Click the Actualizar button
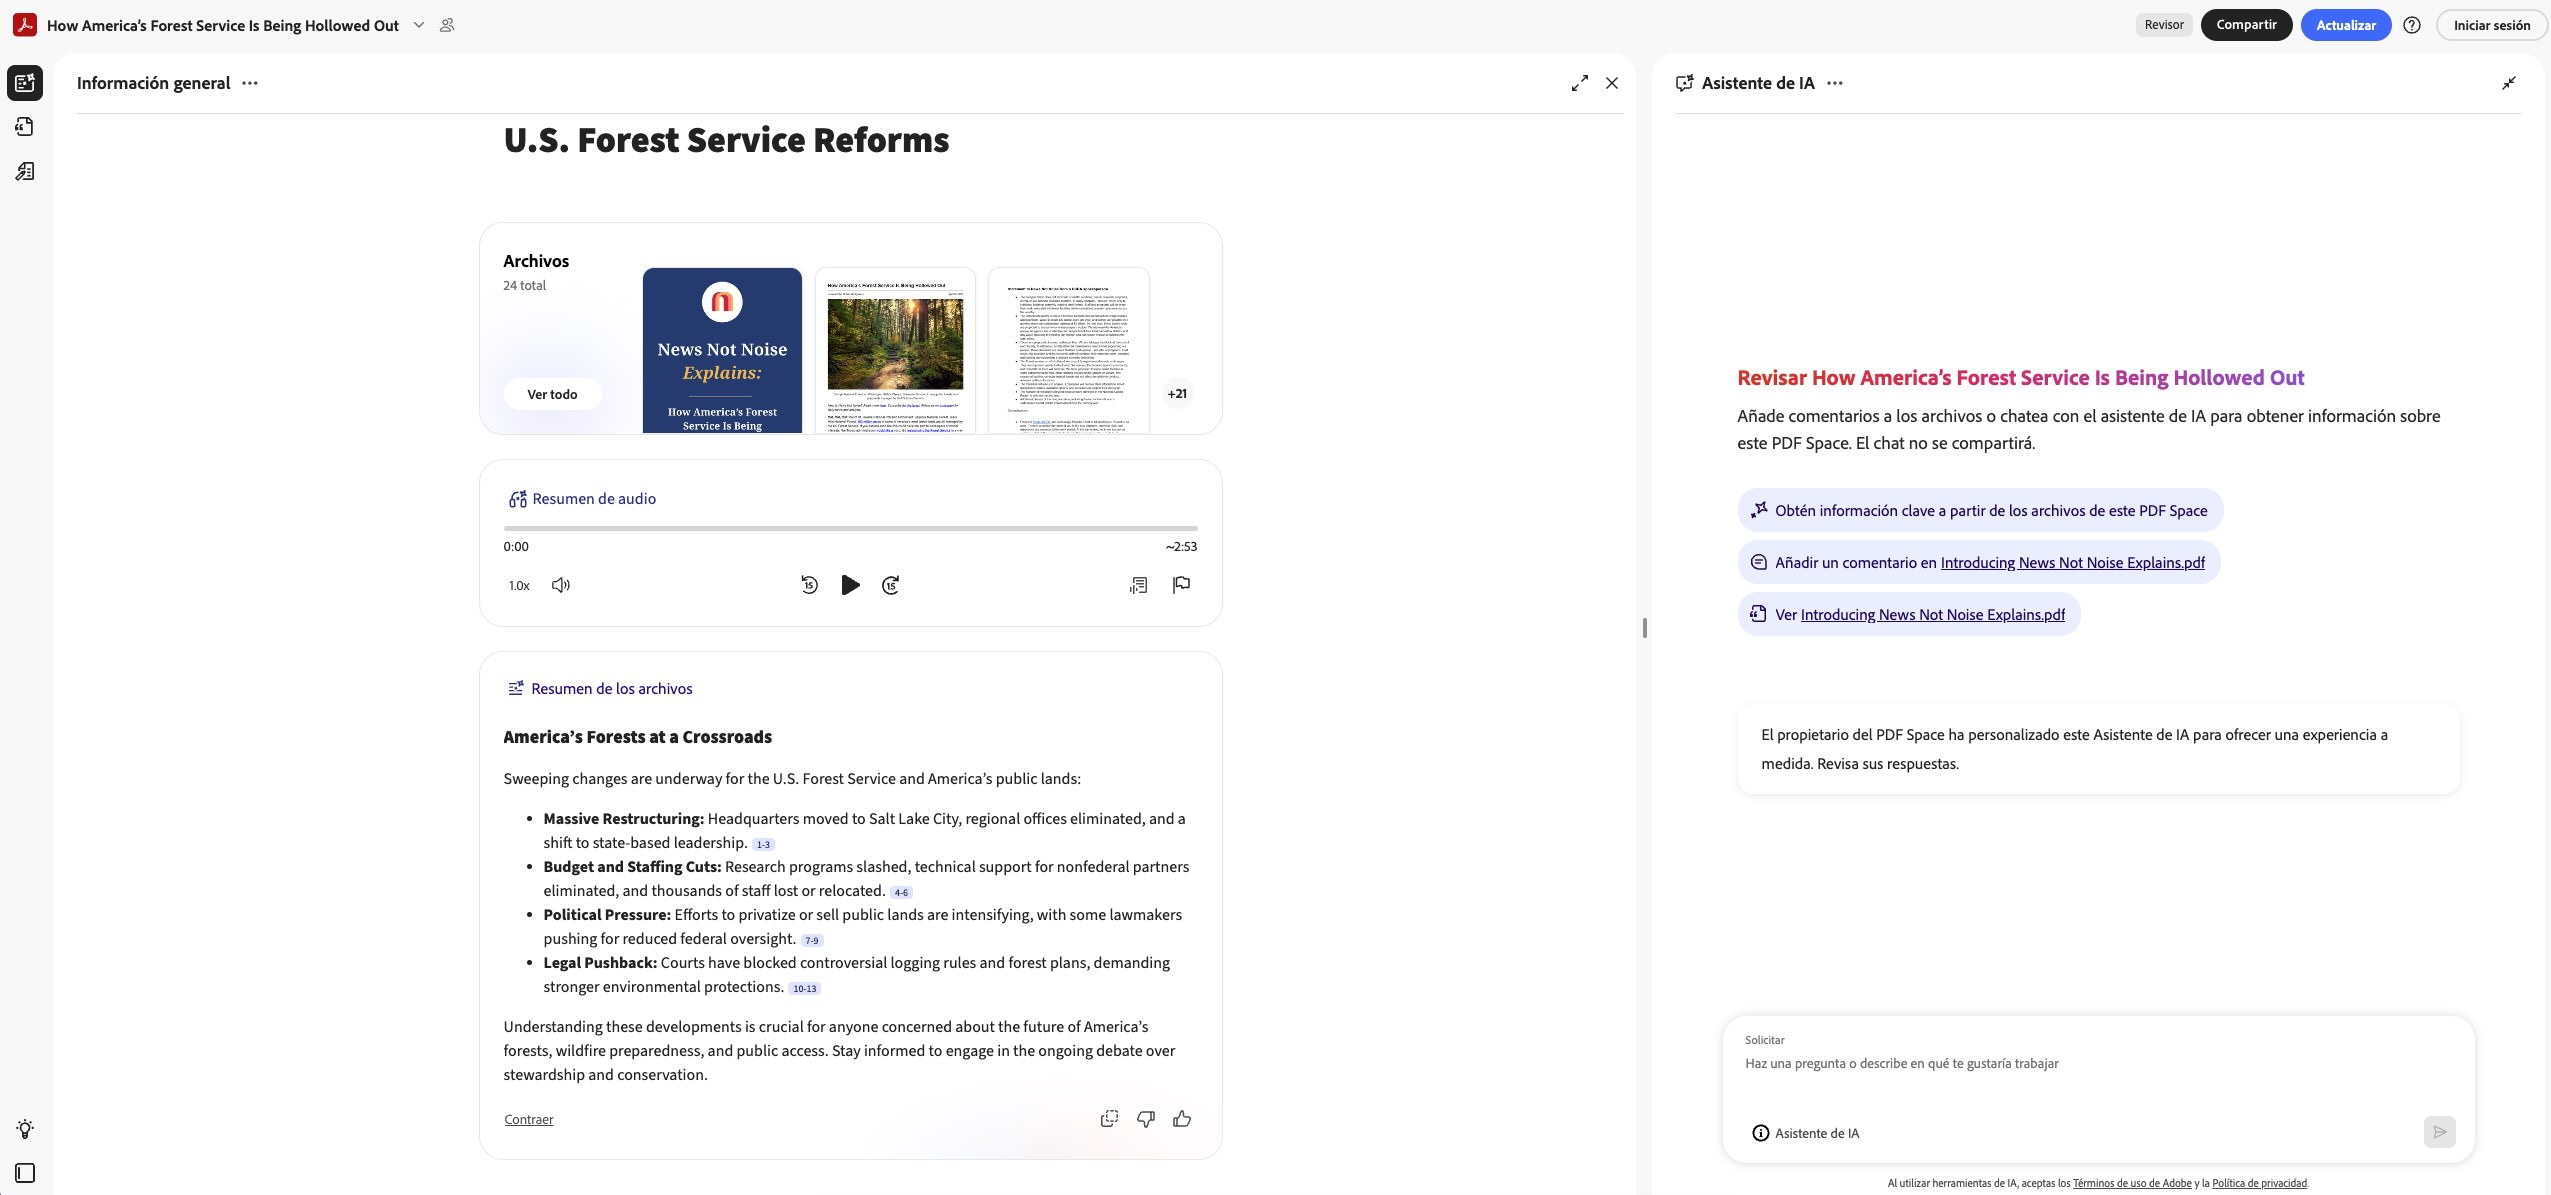This screenshot has height=1195, width=2551. 2345,25
